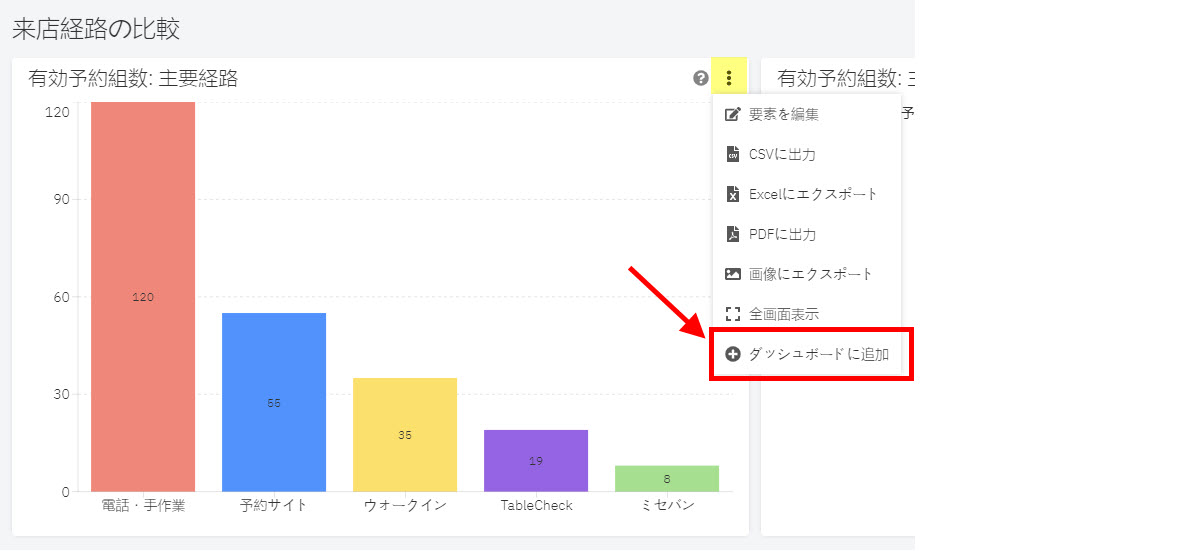This screenshot has height=551, width=1201.
Task: Click the image icon beside 画像にエクスポート
Action: pyautogui.click(x=732, y=274)
